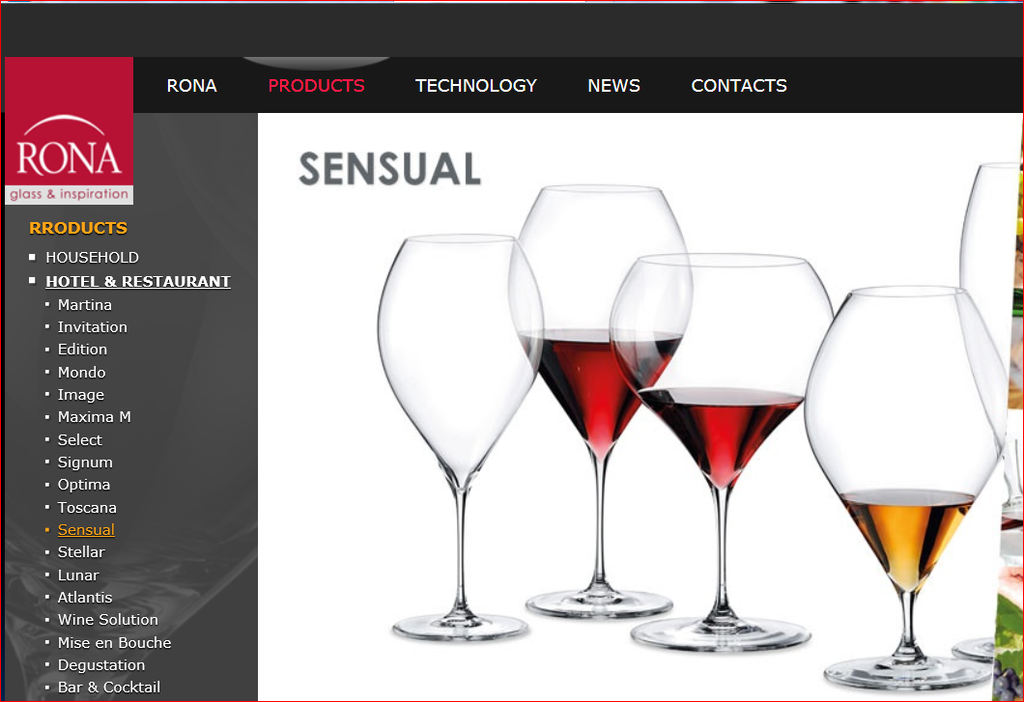Click the highlighted Sensual link
This screenshot has height=702, width=1024.
tap(86, 530)
